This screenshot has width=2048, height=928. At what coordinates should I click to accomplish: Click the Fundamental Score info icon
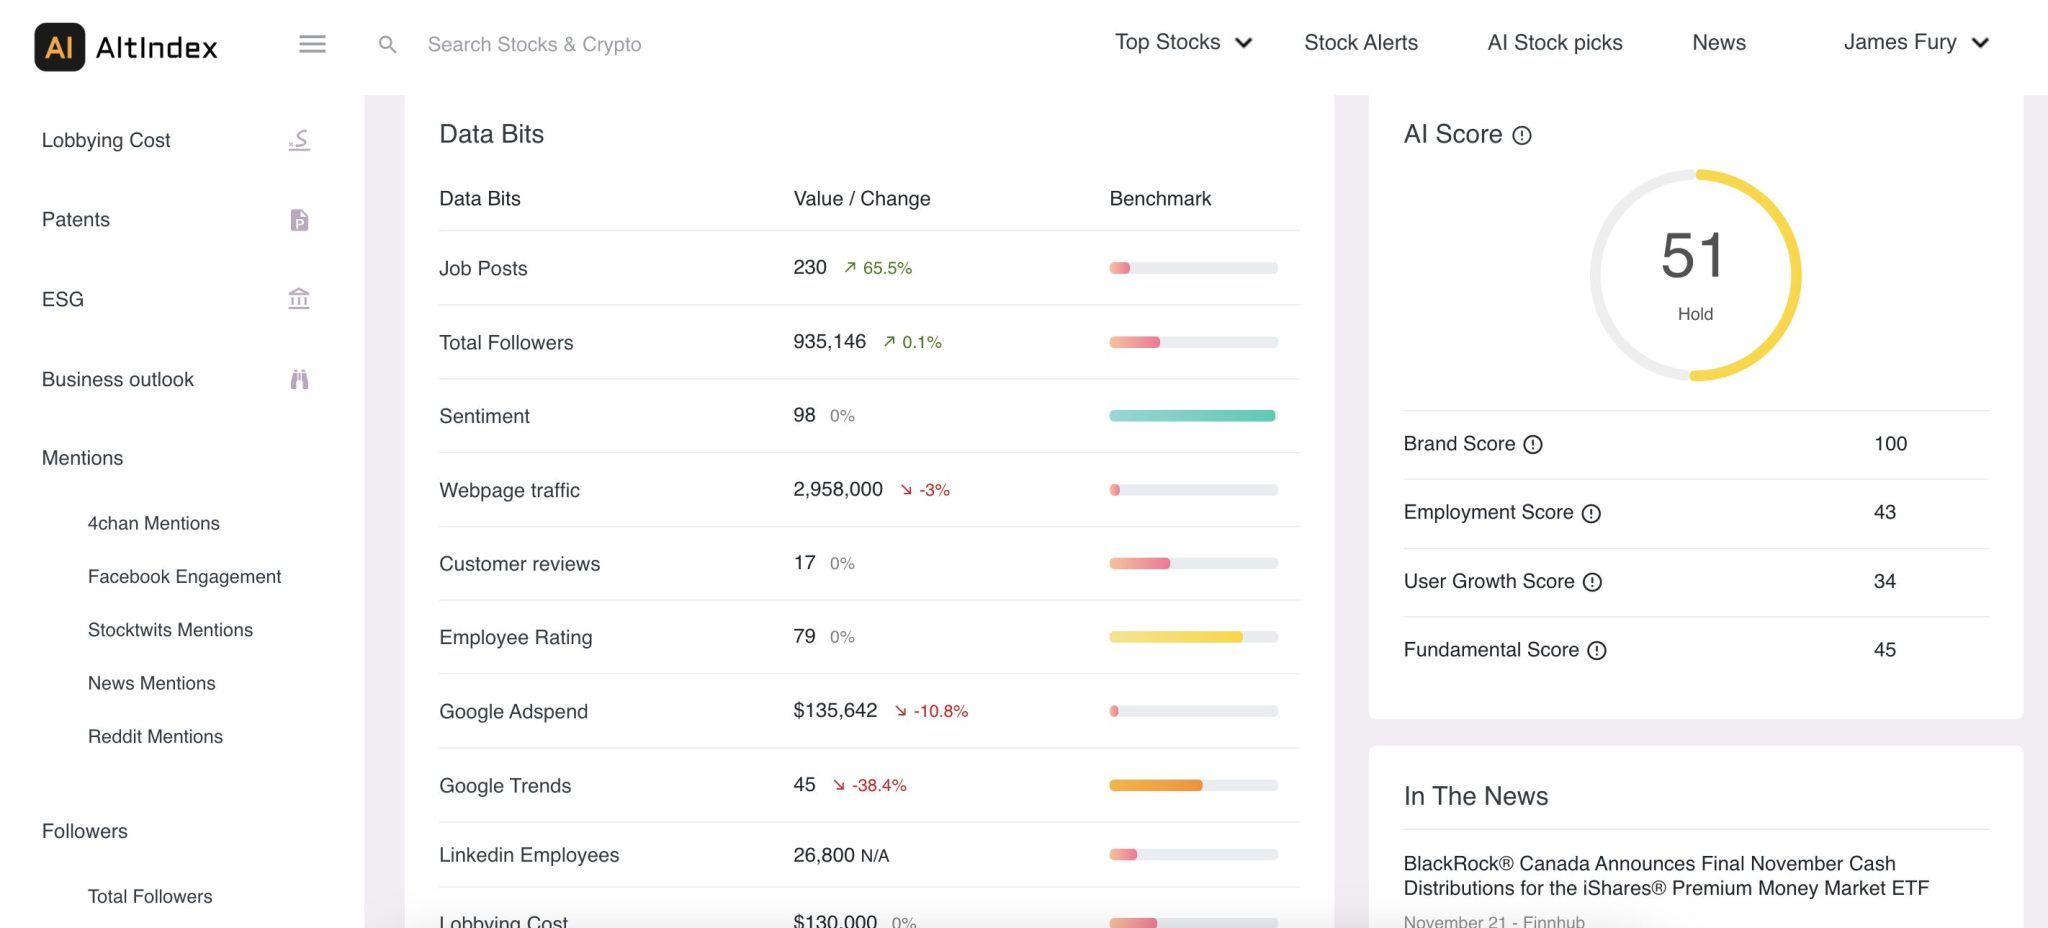click(x=1597, y=651)
